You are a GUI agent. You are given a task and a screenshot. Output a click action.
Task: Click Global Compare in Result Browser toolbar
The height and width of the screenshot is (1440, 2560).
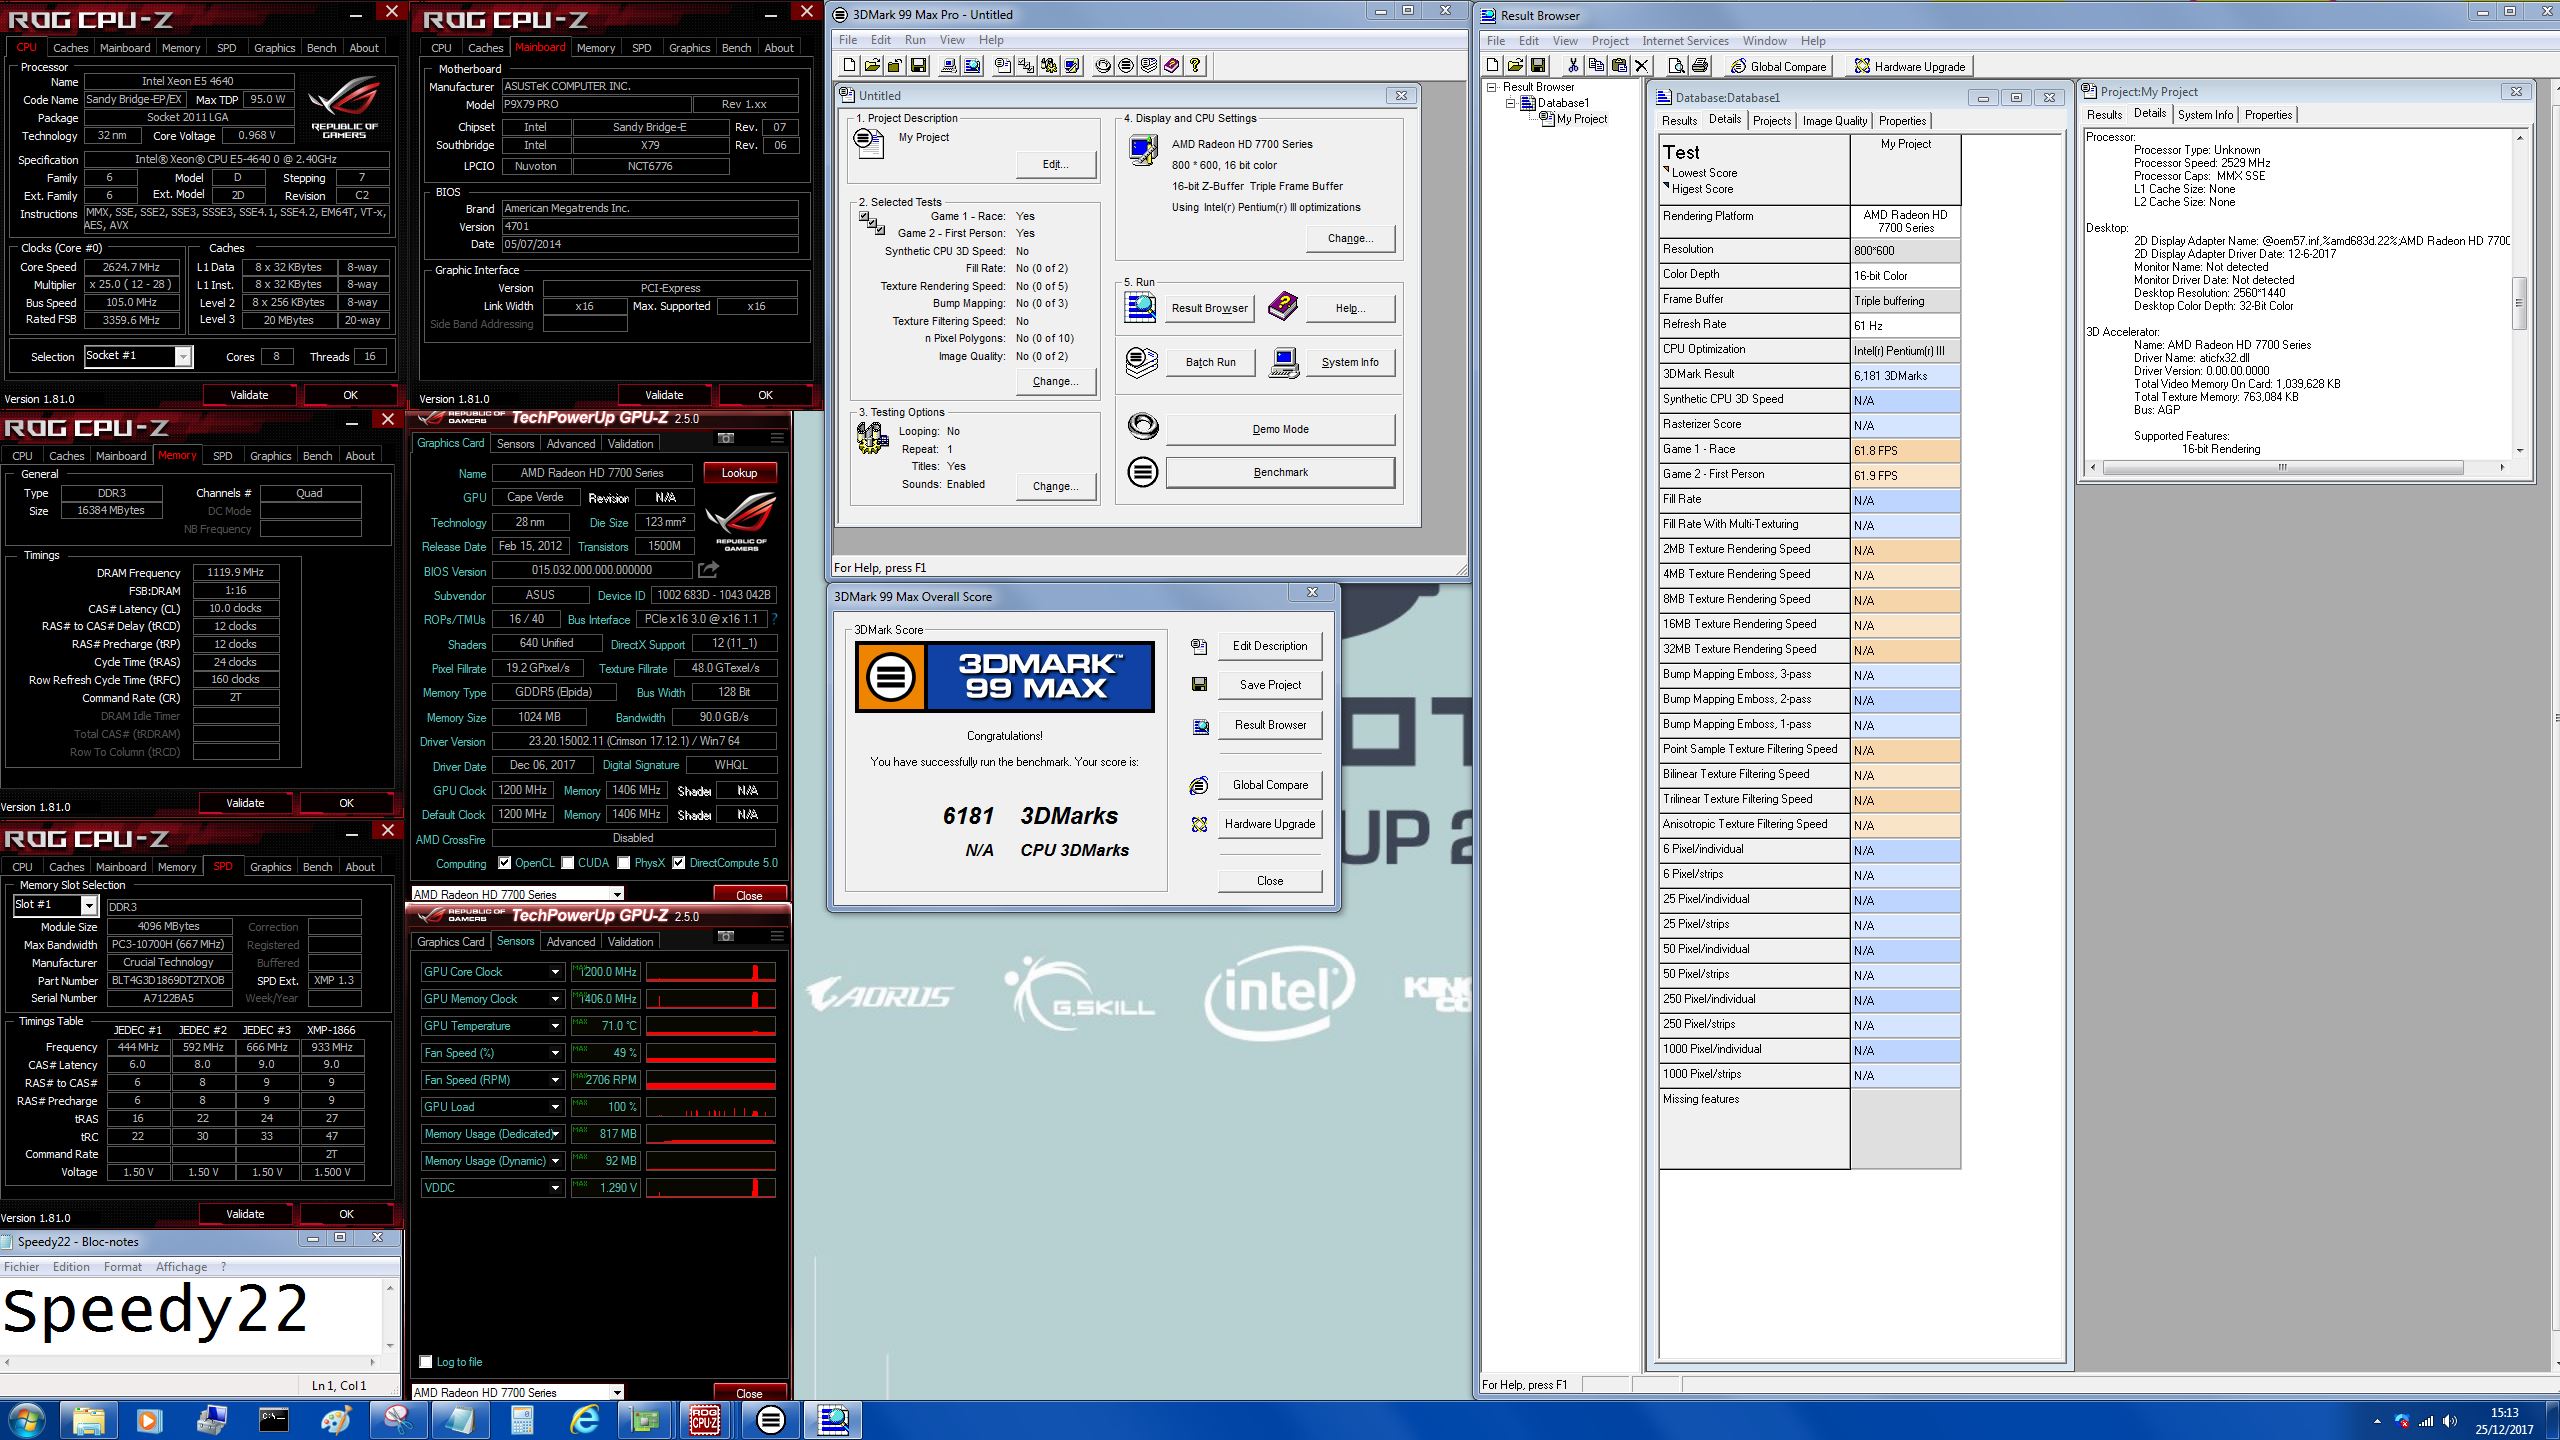point(1778,66)
